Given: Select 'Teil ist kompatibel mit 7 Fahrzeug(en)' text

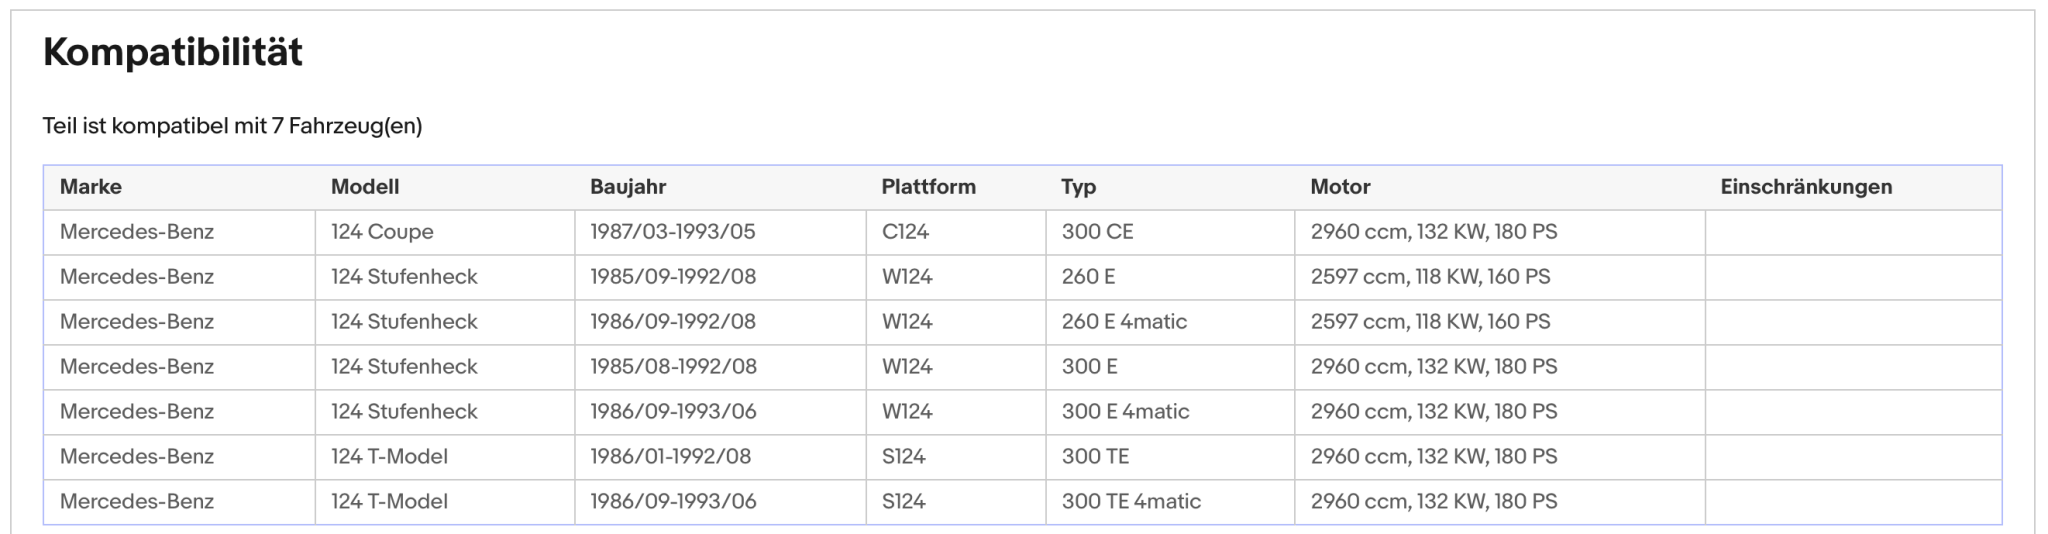Looking at the screenshot, I should click(x=232, y=126).
